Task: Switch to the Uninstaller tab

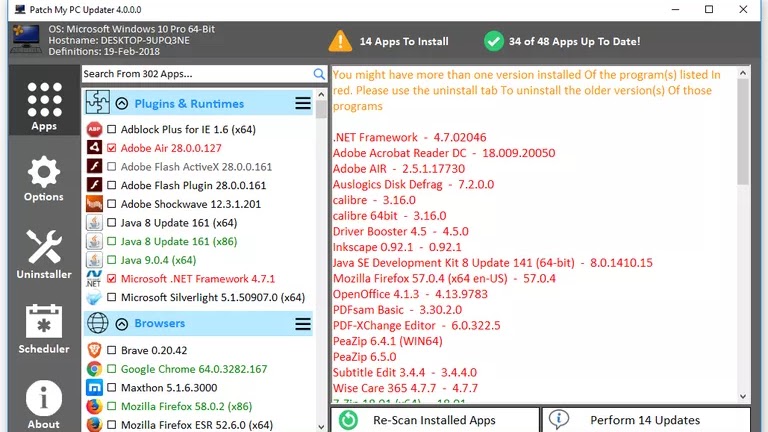Action: tap(44, 254)
